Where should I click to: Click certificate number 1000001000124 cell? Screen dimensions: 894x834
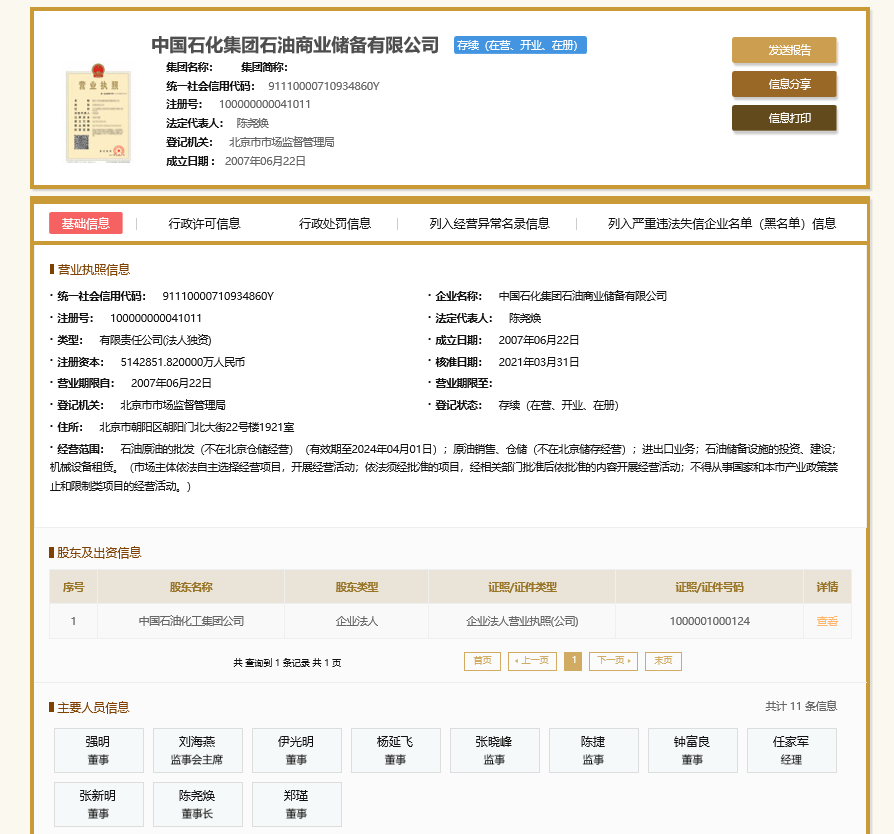tap(709, 621)
